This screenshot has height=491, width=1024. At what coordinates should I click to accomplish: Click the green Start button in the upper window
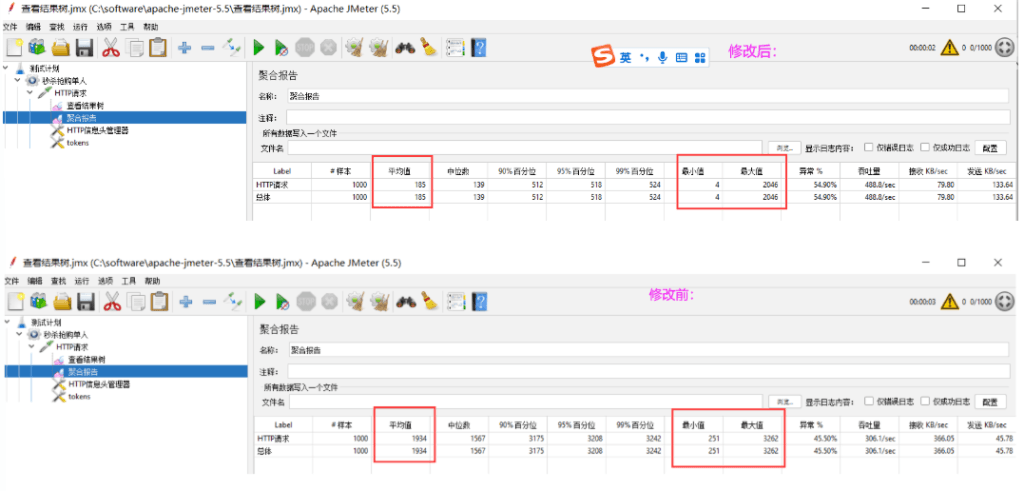[258, 47]
